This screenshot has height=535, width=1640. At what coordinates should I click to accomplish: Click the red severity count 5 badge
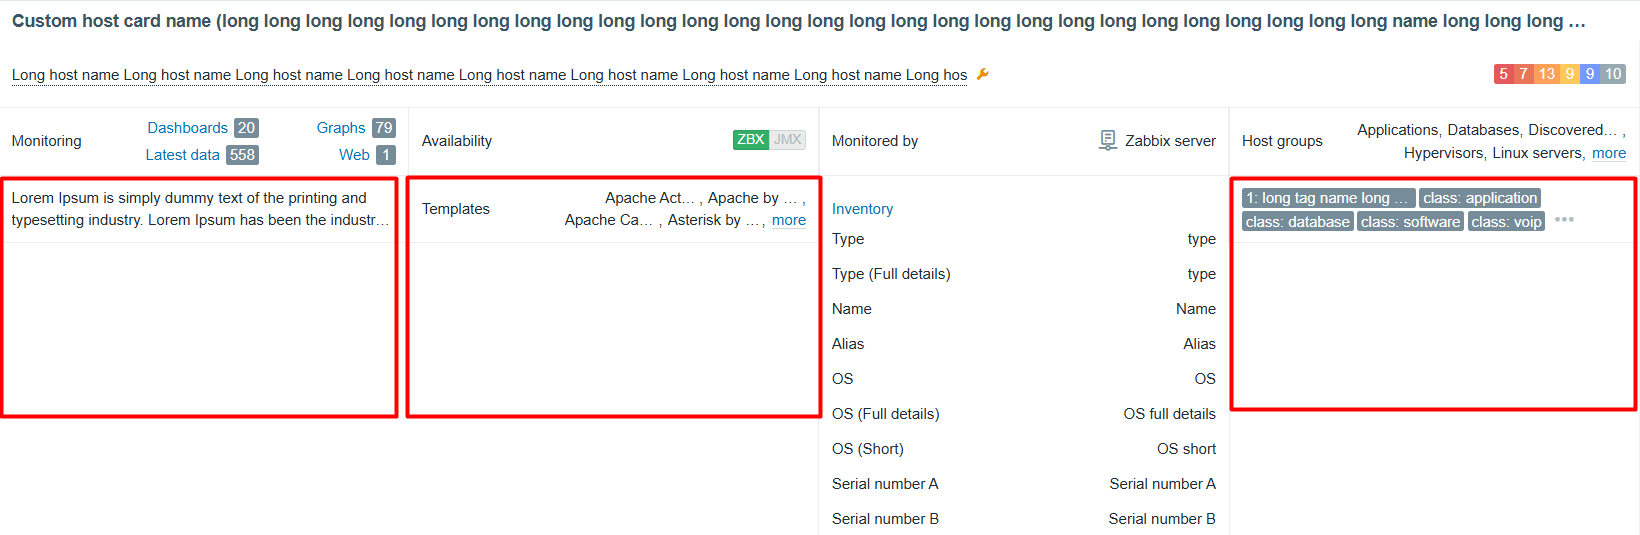click(1503, 74)
